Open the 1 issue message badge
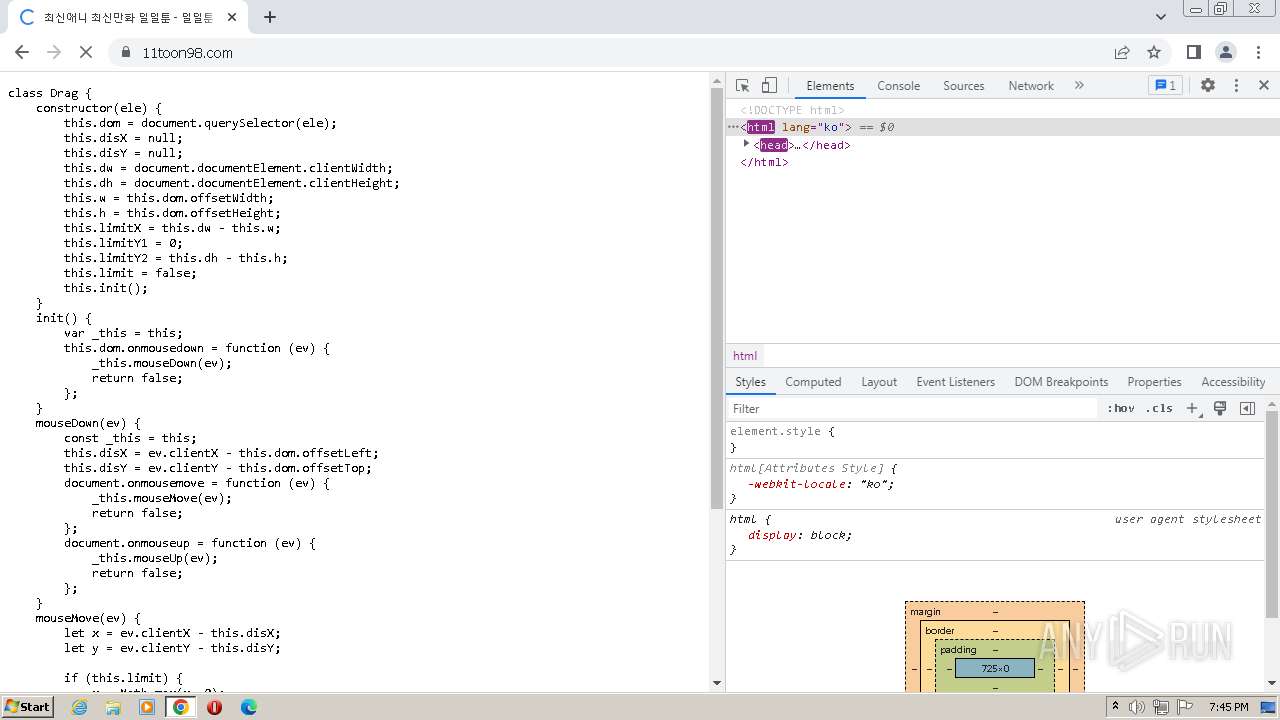Viewport: 1280px width, 720px height. tap(1165, 85)
